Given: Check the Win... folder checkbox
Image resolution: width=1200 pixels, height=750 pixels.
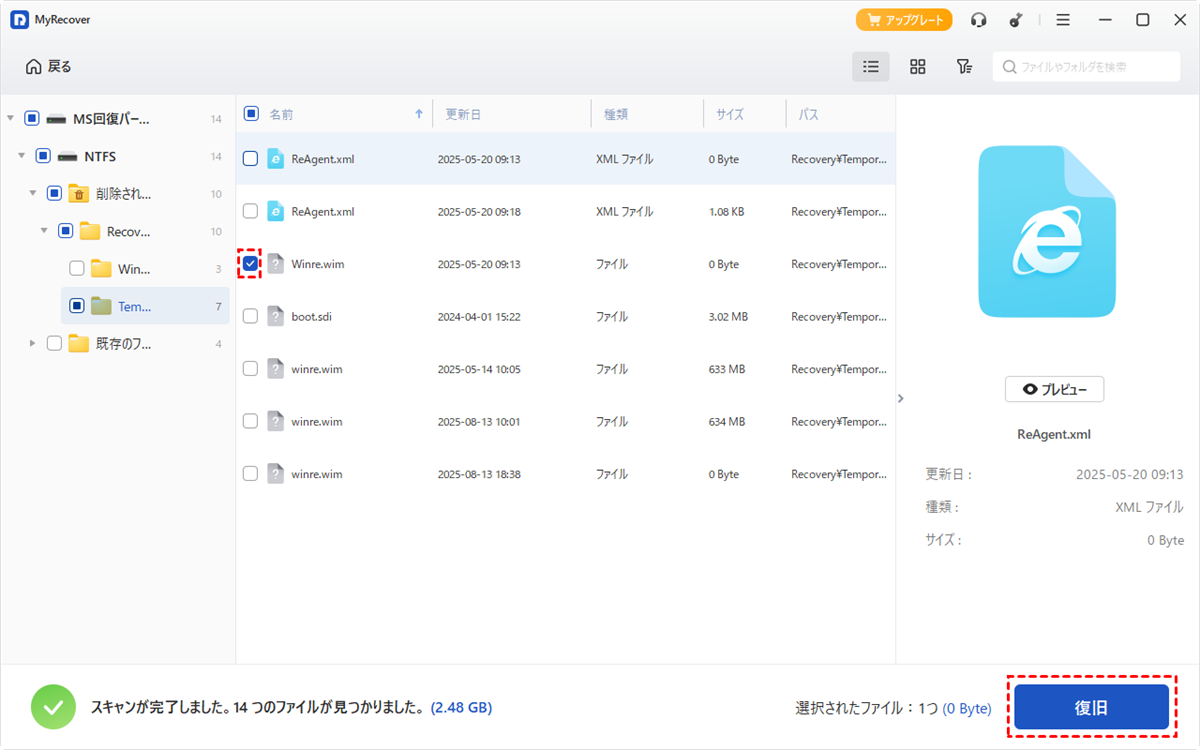Looking at the screenshot, I should pyautogui.click(x=77, y=268).
